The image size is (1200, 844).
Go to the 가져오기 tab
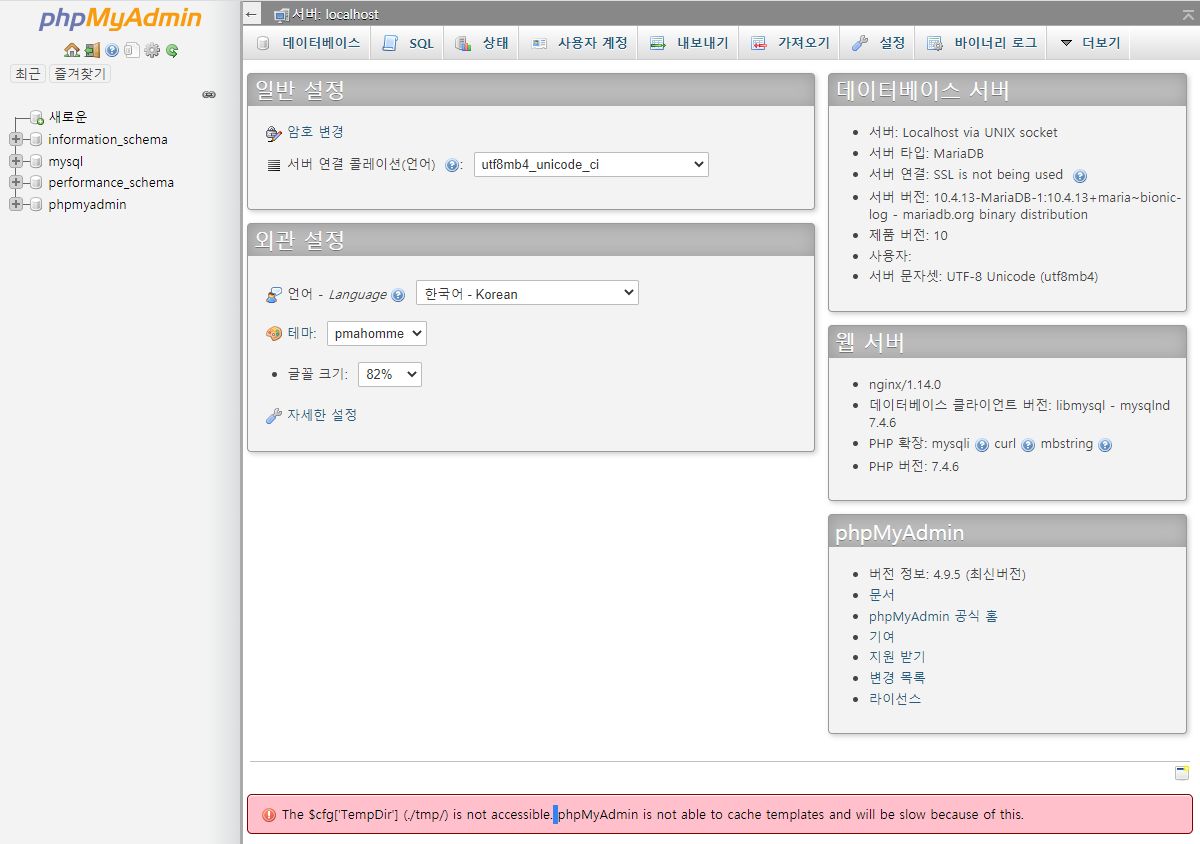pos(791,43)
